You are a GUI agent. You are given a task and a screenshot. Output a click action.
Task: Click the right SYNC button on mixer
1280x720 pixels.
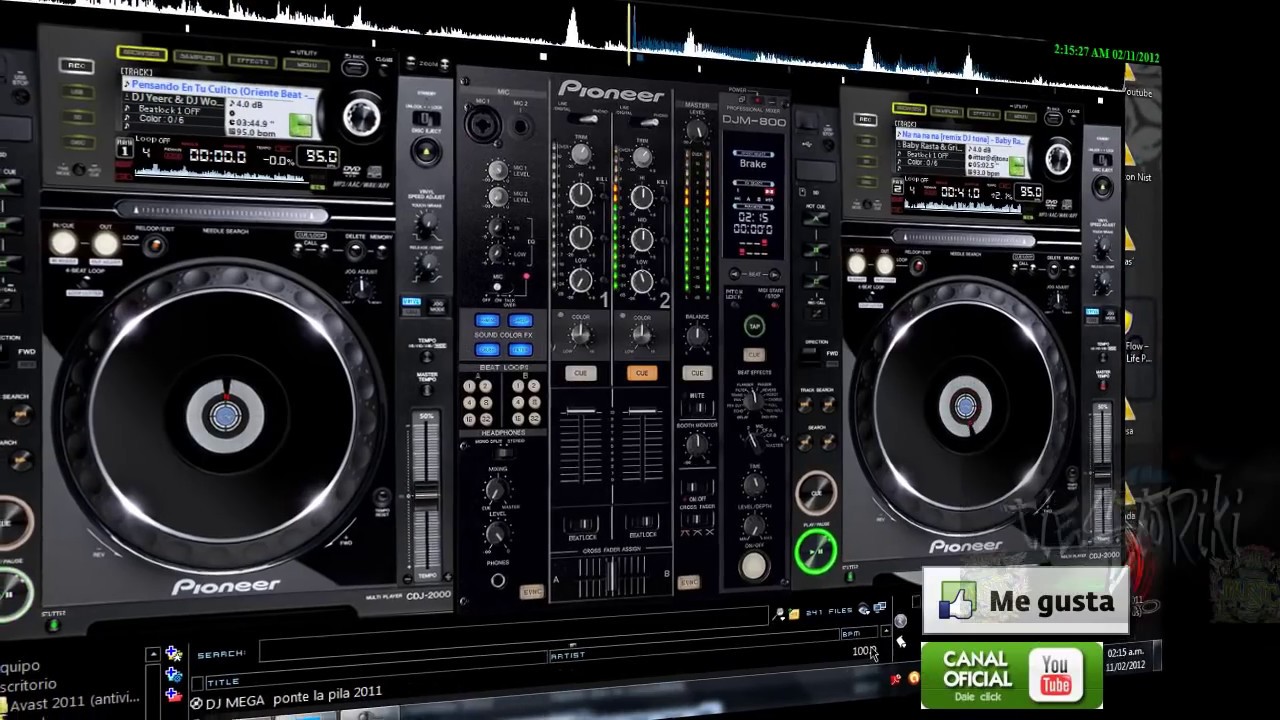689,581
